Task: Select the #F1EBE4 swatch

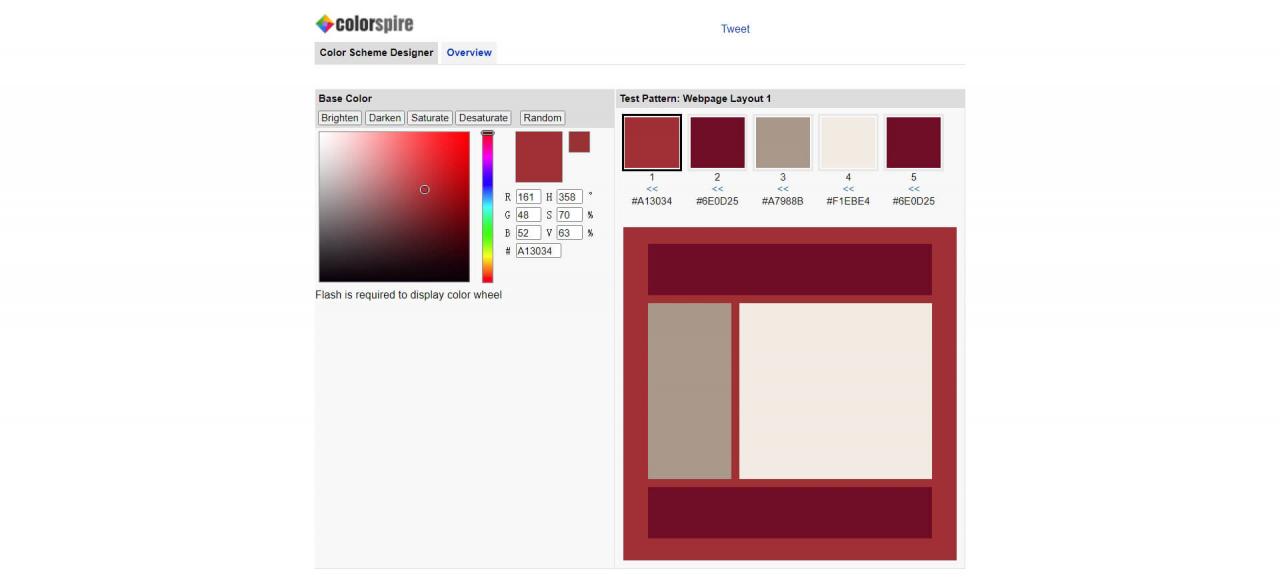Action: tap(849, 141)
